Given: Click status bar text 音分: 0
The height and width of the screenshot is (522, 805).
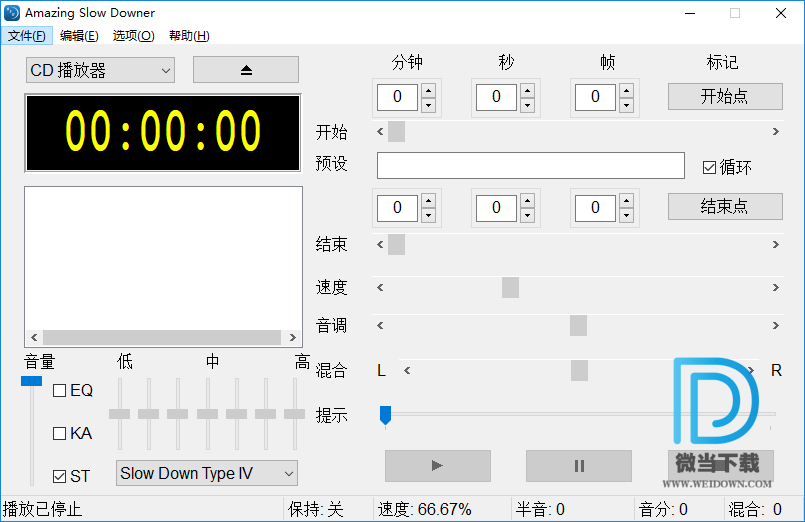Looking at the screenshot, I should tap(663, 509).
